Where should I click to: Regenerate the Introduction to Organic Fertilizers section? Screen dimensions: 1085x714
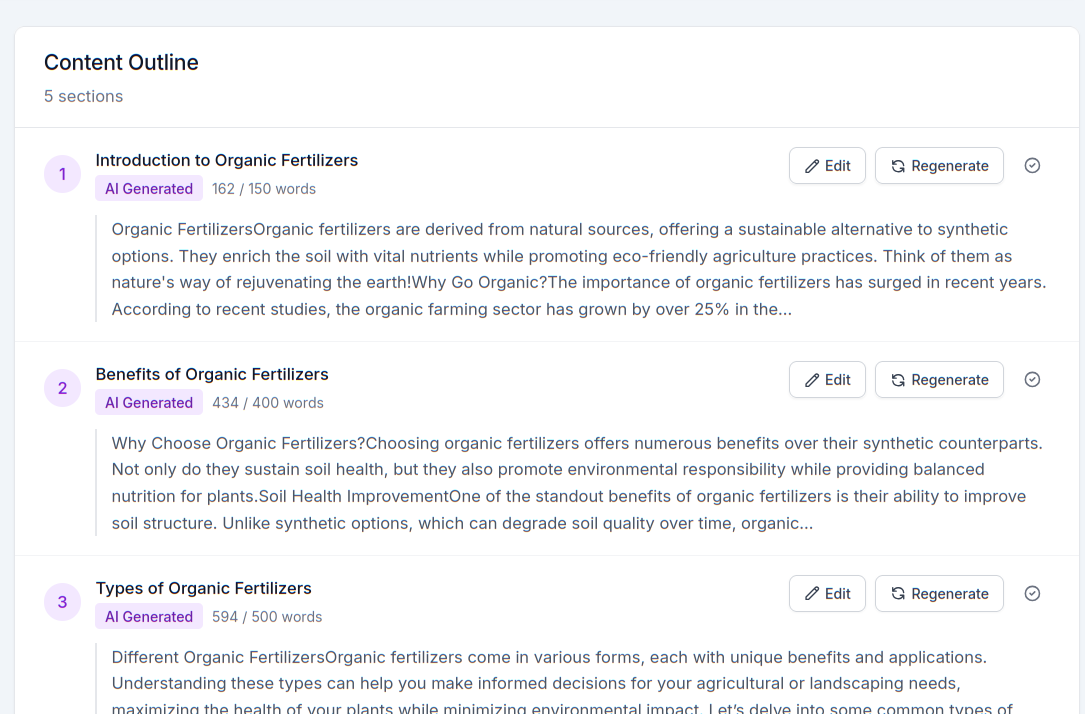click(939, 166)
